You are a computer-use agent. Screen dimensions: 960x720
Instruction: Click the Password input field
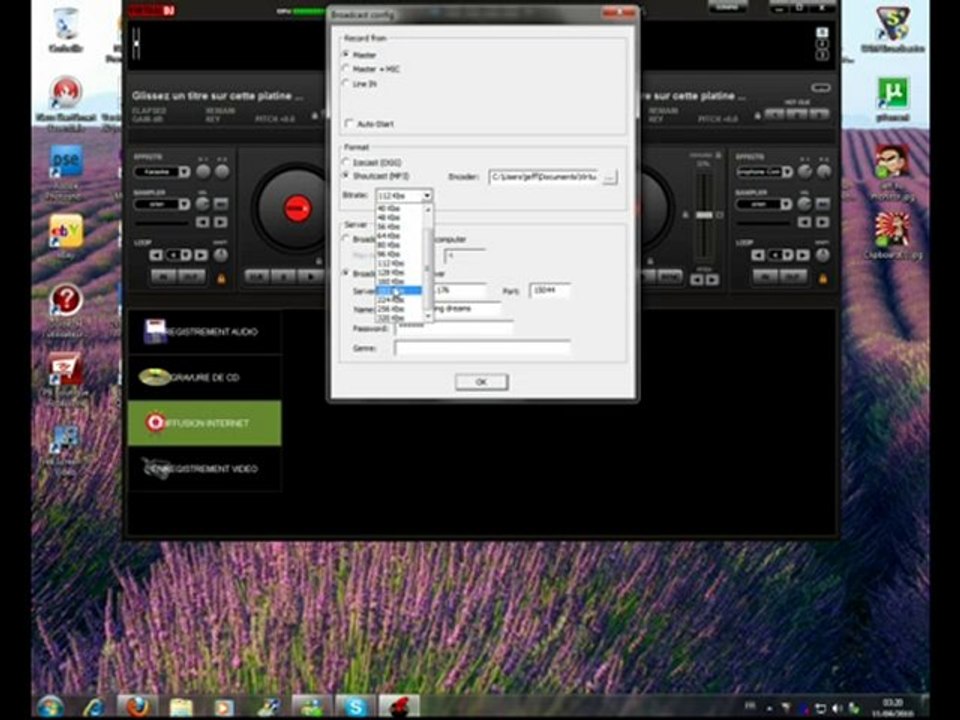(x=453, y=329)
